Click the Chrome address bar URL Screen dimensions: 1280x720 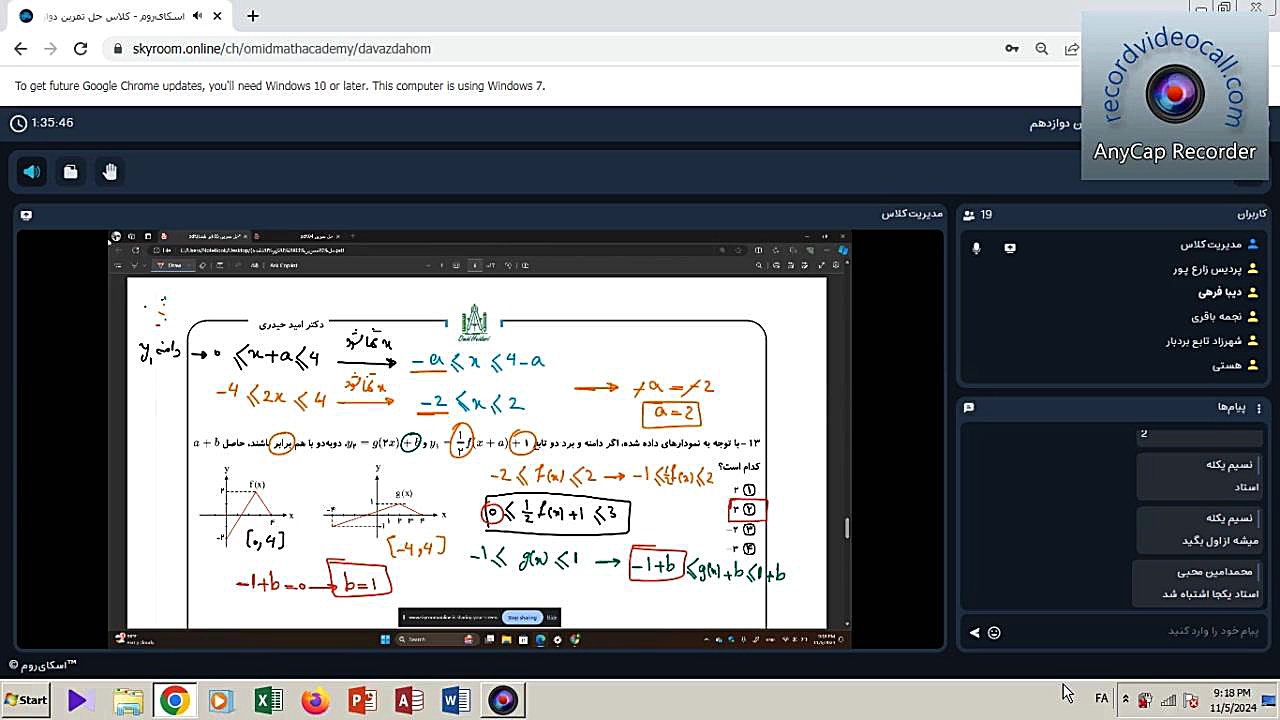pyautogui.click(x=282, y=49)
